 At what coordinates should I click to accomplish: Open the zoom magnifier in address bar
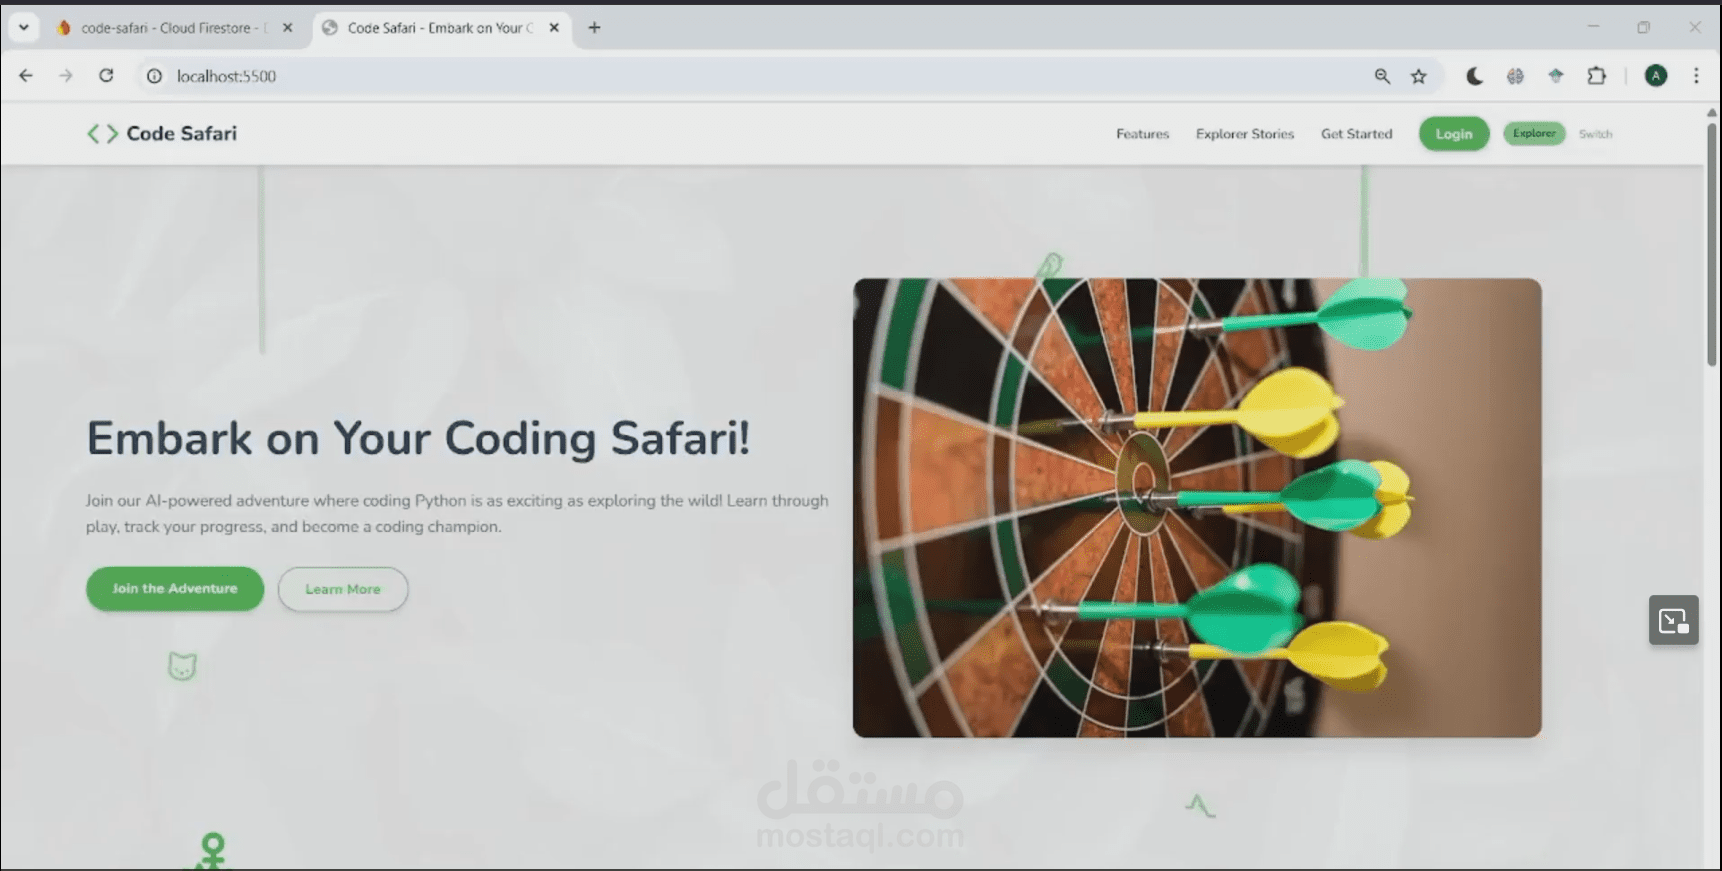(x=1382, y=76)
